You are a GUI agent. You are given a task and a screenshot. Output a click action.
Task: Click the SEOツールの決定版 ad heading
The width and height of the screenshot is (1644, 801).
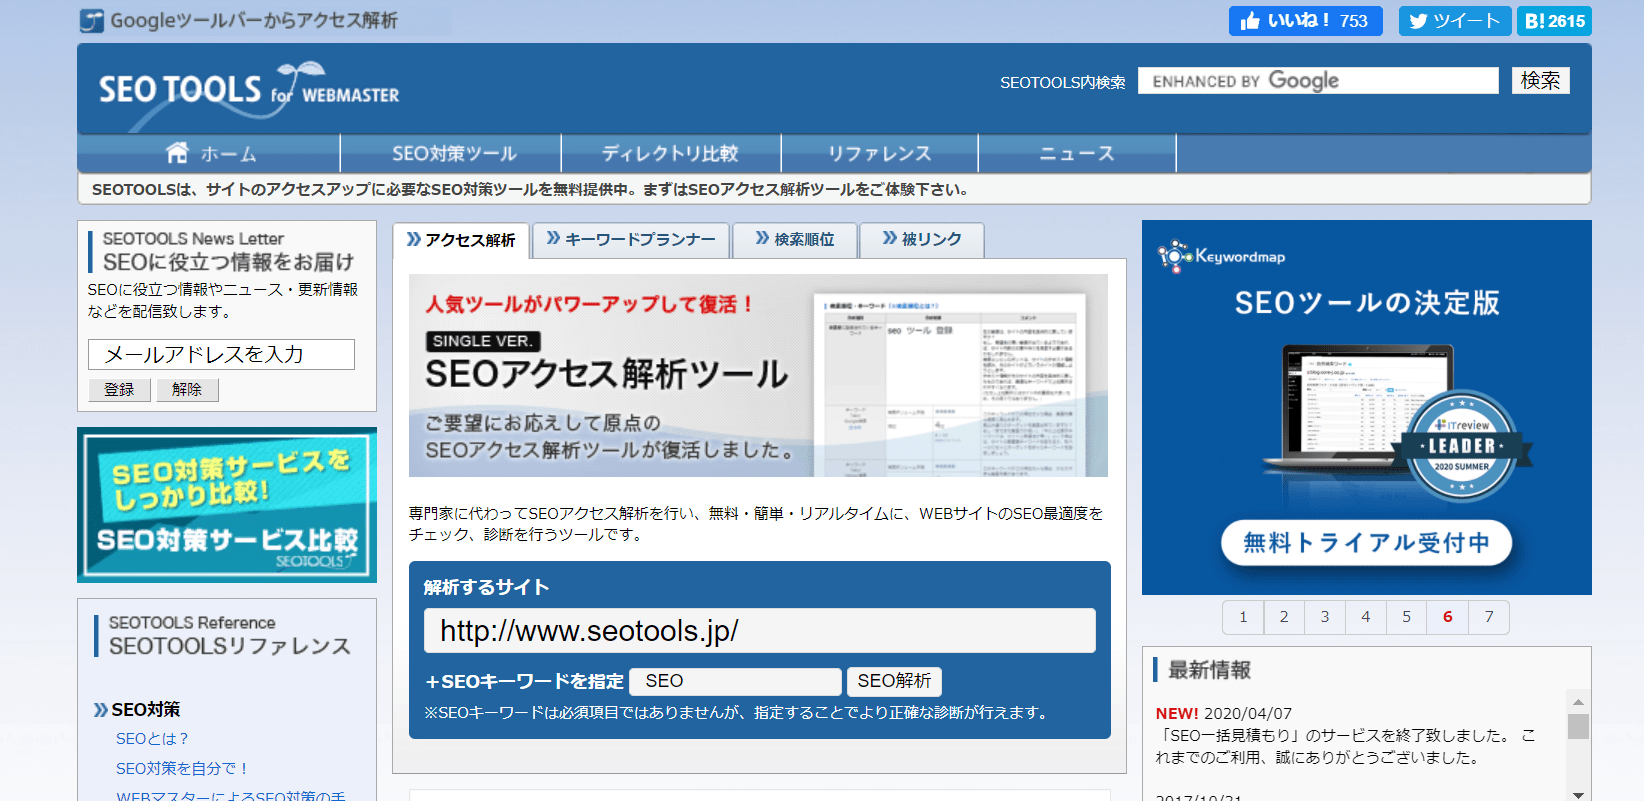[1367, 303]
